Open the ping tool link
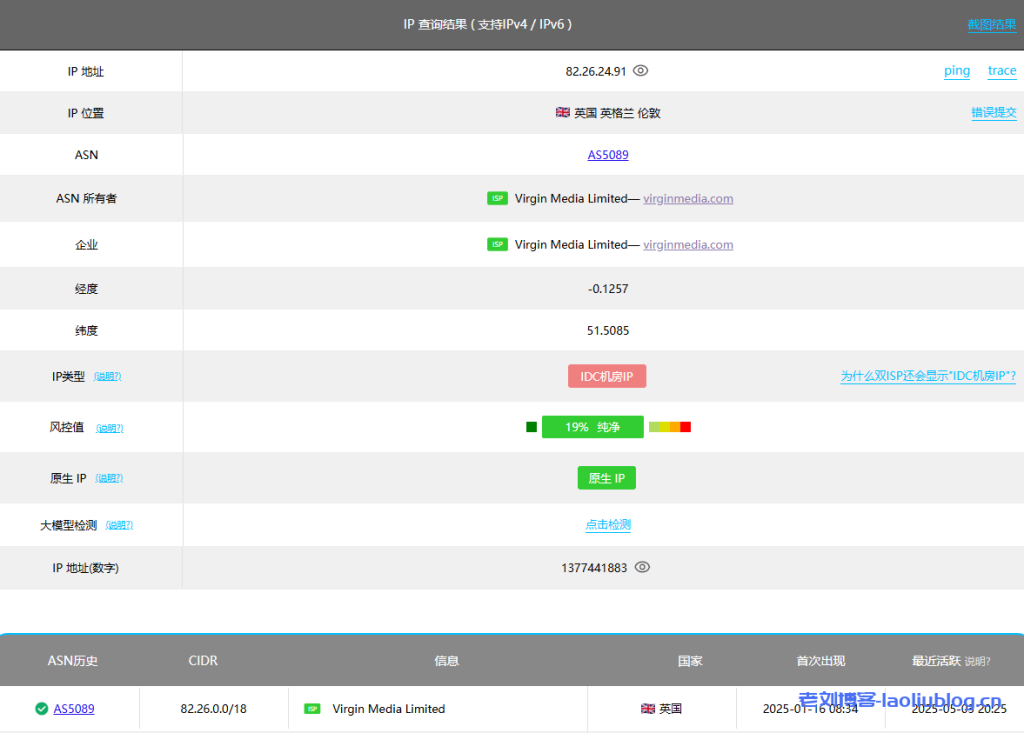This screenshot has height=733, width=1024. click(x=956, y=71)
